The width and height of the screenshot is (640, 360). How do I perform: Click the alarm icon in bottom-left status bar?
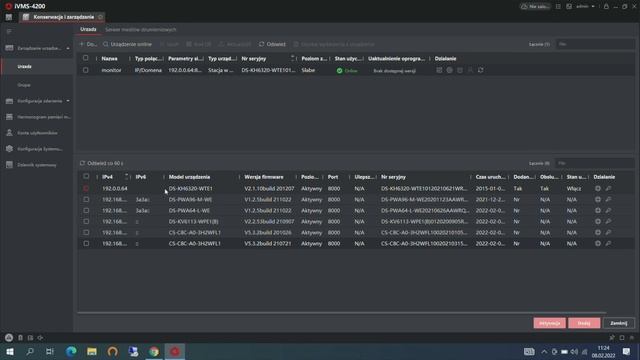9,338
